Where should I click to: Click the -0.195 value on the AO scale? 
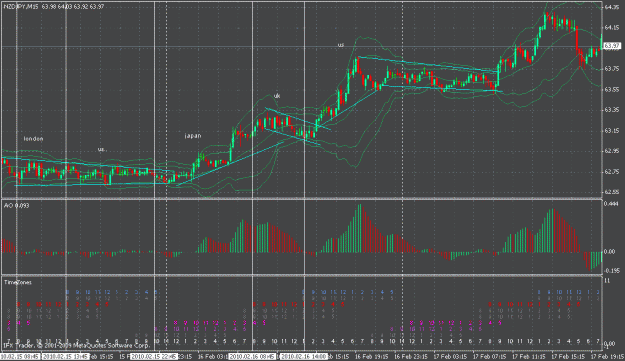click(612, 271)
